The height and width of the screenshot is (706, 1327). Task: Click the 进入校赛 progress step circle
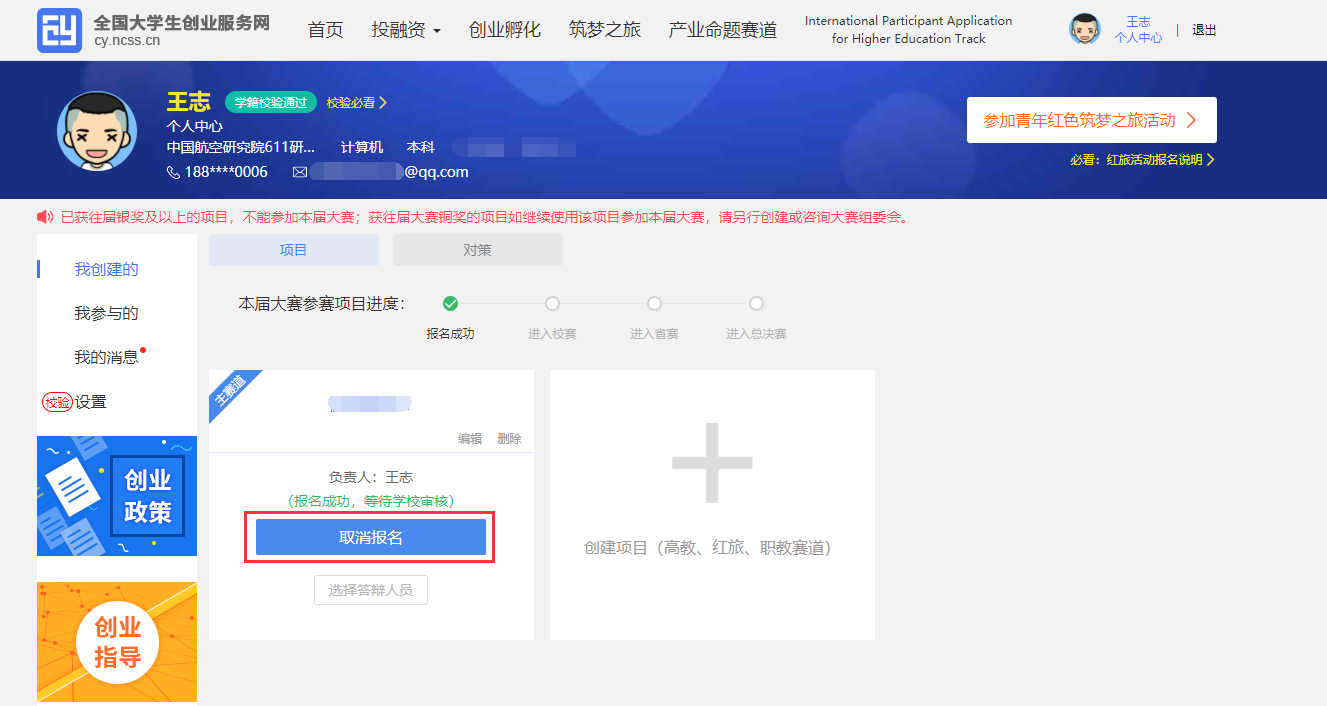point(552,304)
